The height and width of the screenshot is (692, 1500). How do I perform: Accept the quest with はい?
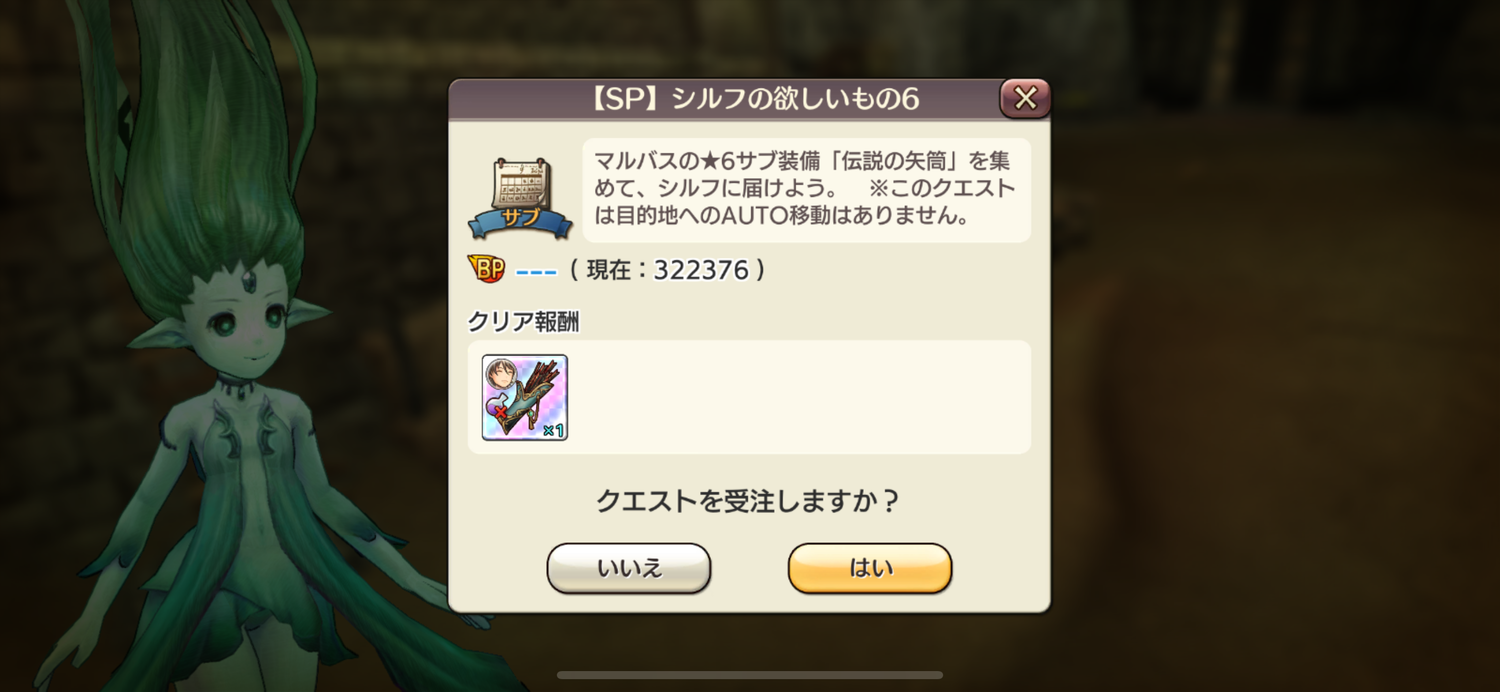(x=870, y=568)
